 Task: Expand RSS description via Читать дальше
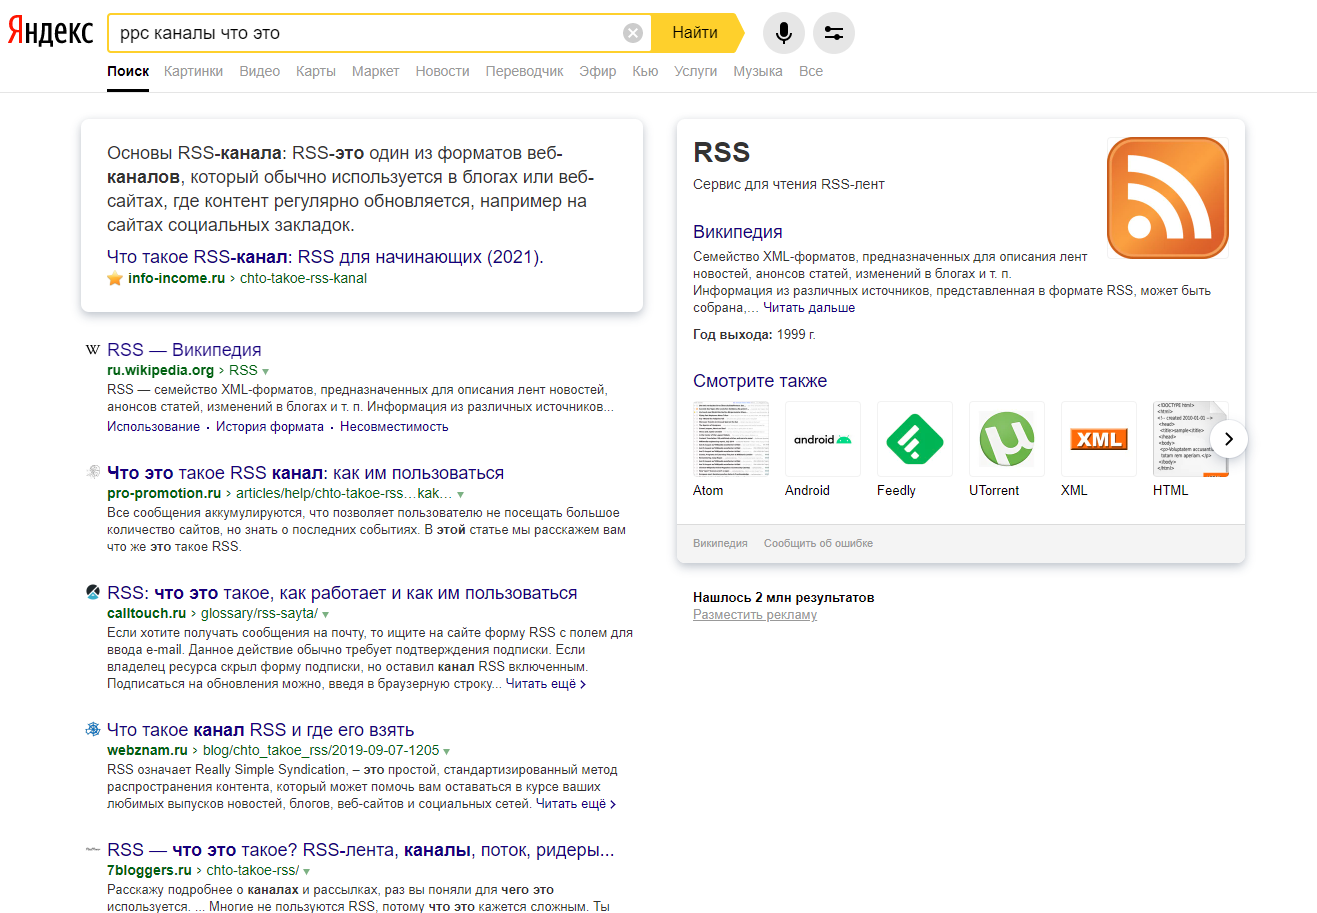pos(809,308)
